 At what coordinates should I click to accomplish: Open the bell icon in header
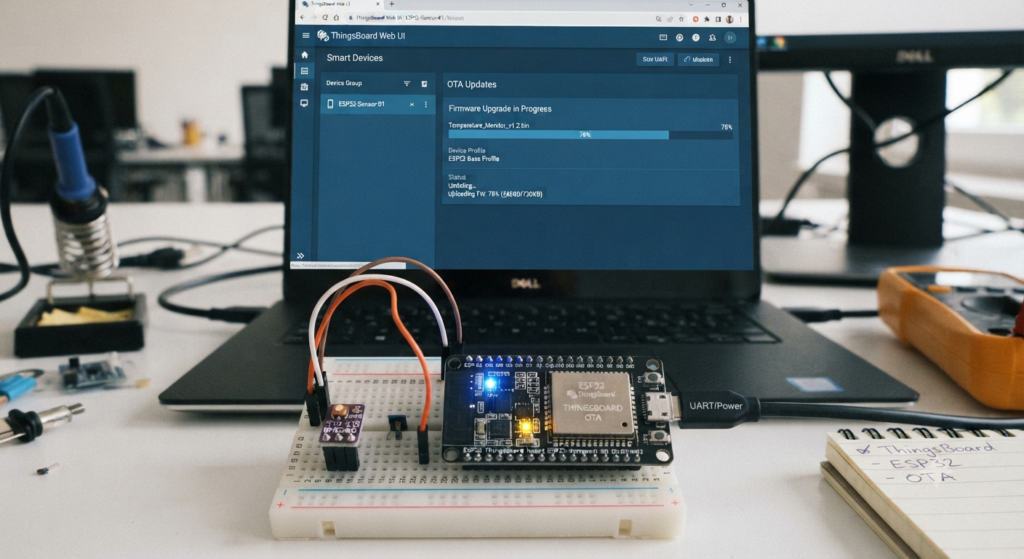(712, 37)
